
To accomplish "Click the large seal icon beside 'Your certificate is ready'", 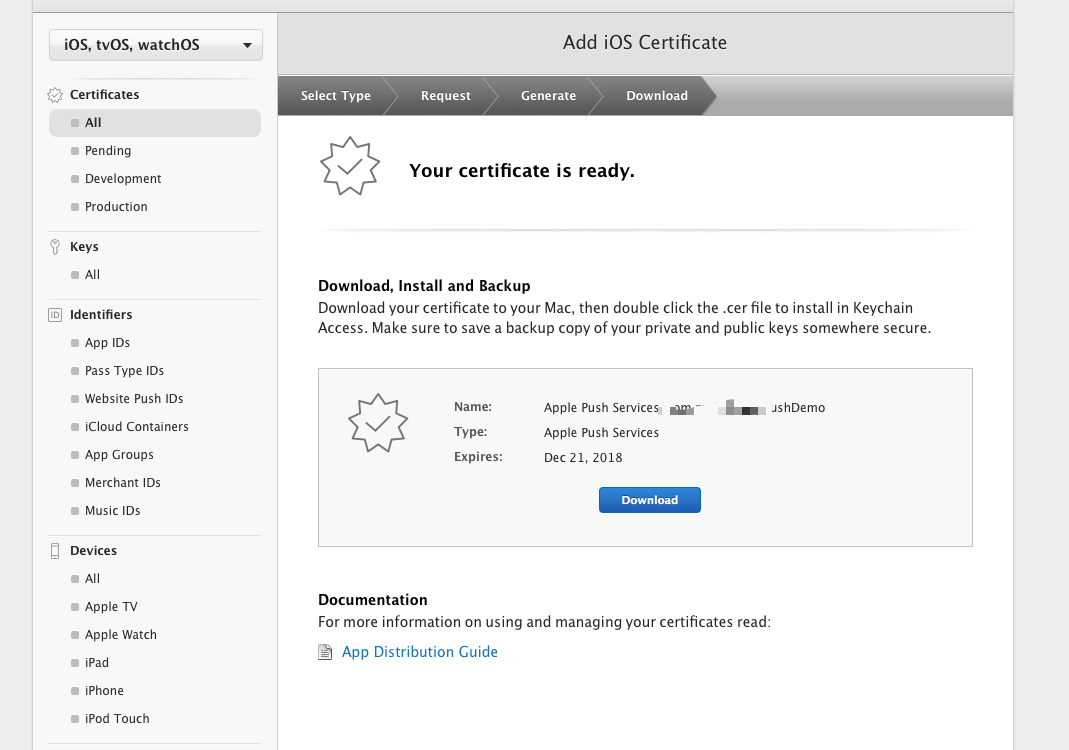I will (x=349, y=168).
